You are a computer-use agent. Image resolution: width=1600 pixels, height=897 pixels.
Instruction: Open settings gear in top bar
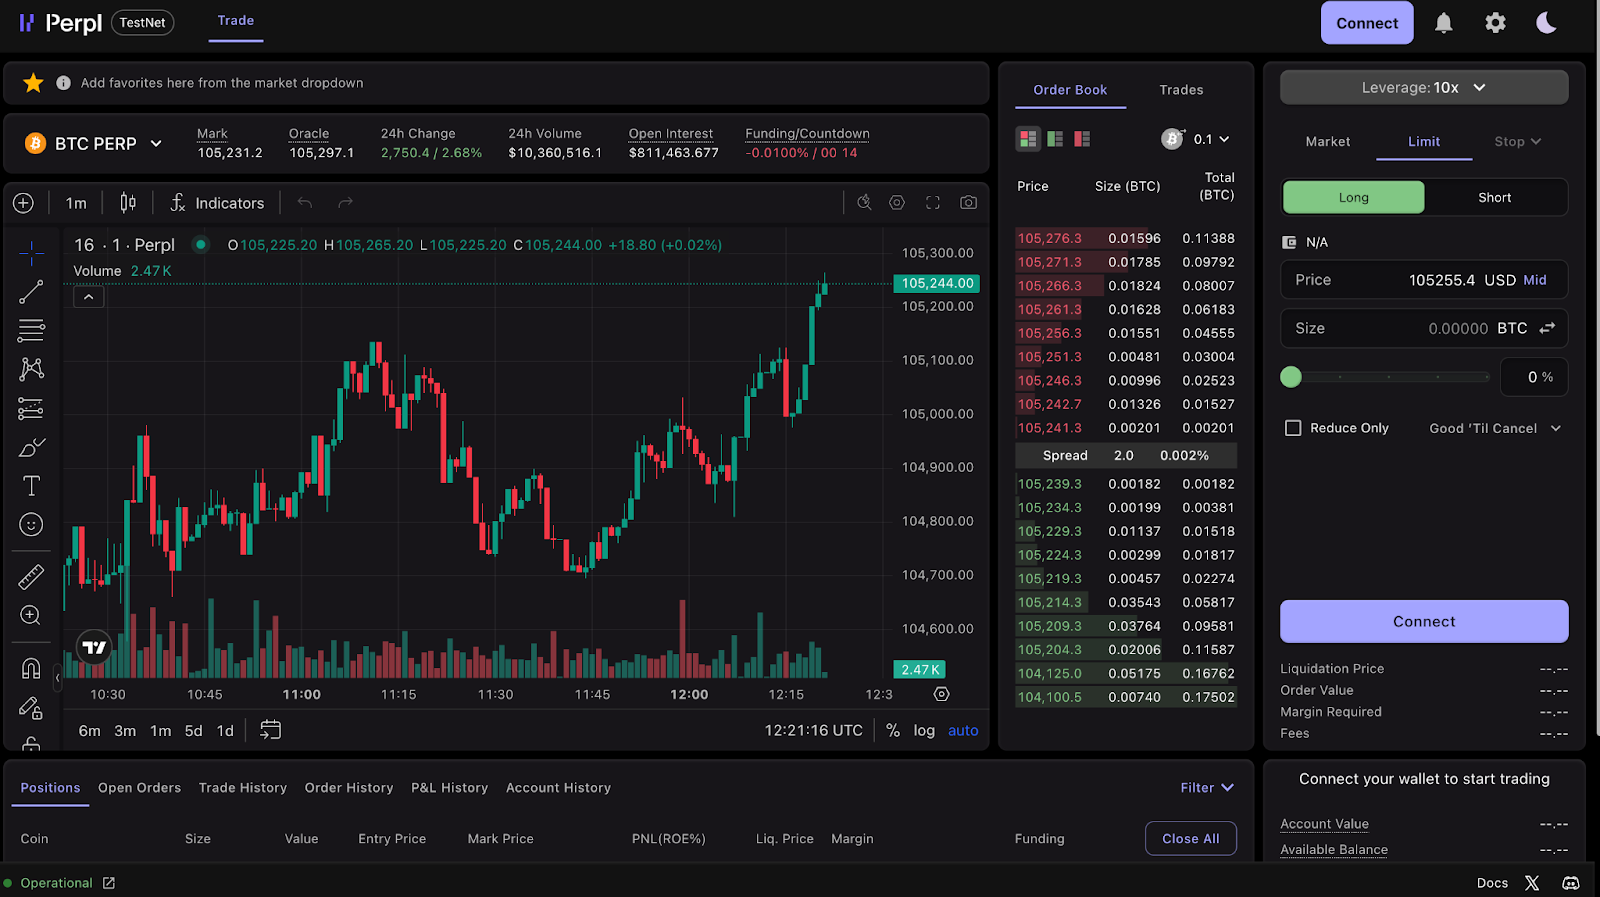point(1495,23)
